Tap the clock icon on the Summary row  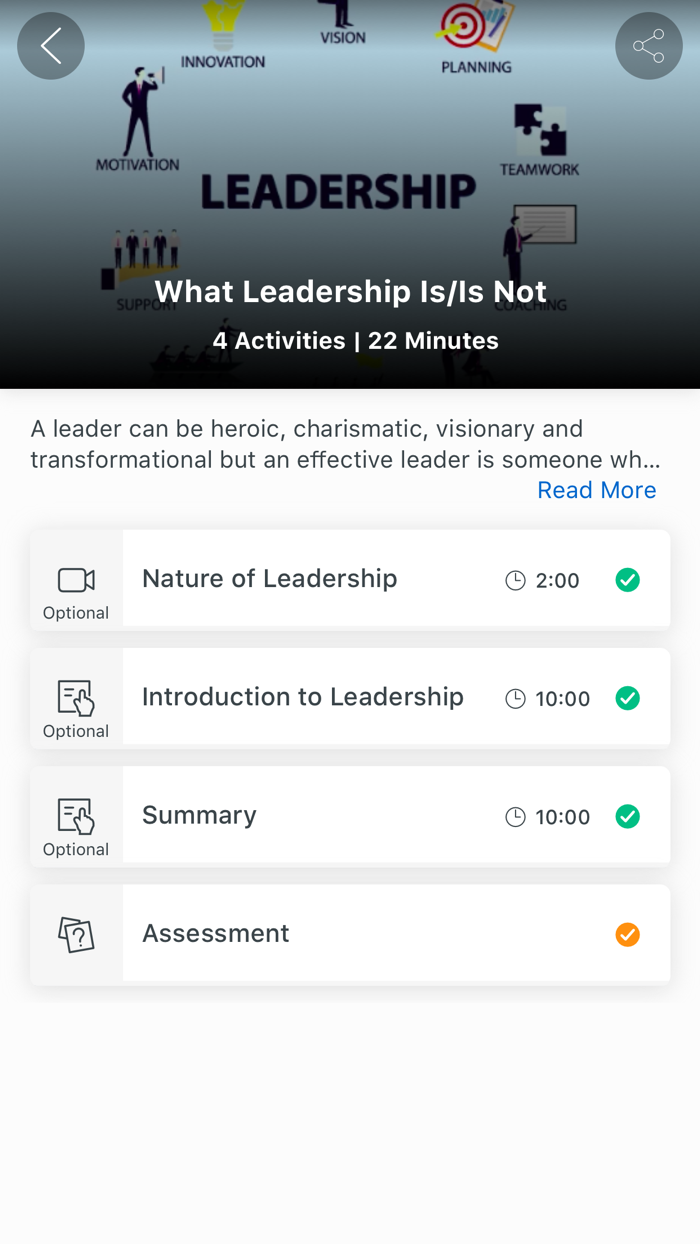(515, 817)
